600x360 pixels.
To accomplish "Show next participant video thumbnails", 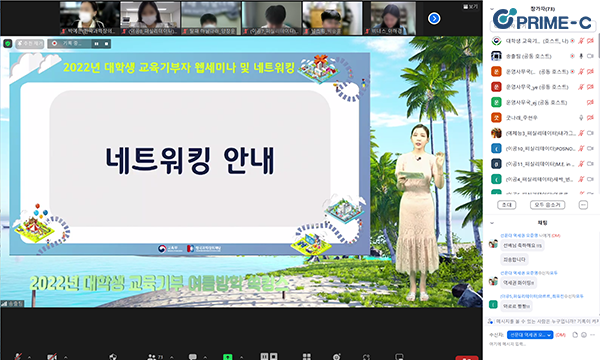I will pyautogui.click(x=434, y=18).
